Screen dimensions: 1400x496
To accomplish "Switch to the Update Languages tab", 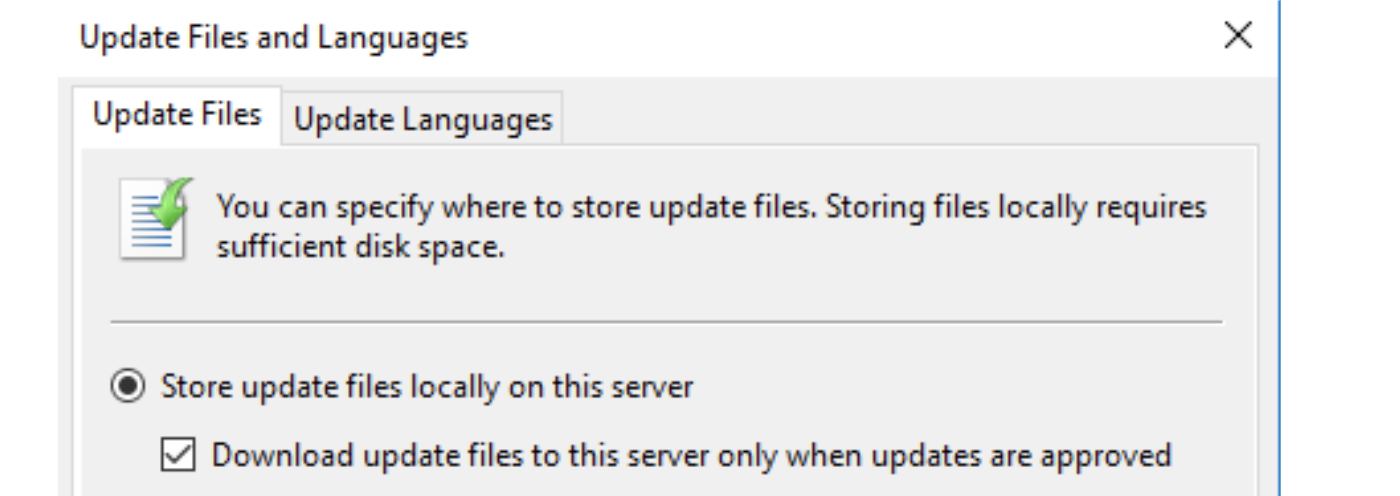I will (x=422, y=120).
